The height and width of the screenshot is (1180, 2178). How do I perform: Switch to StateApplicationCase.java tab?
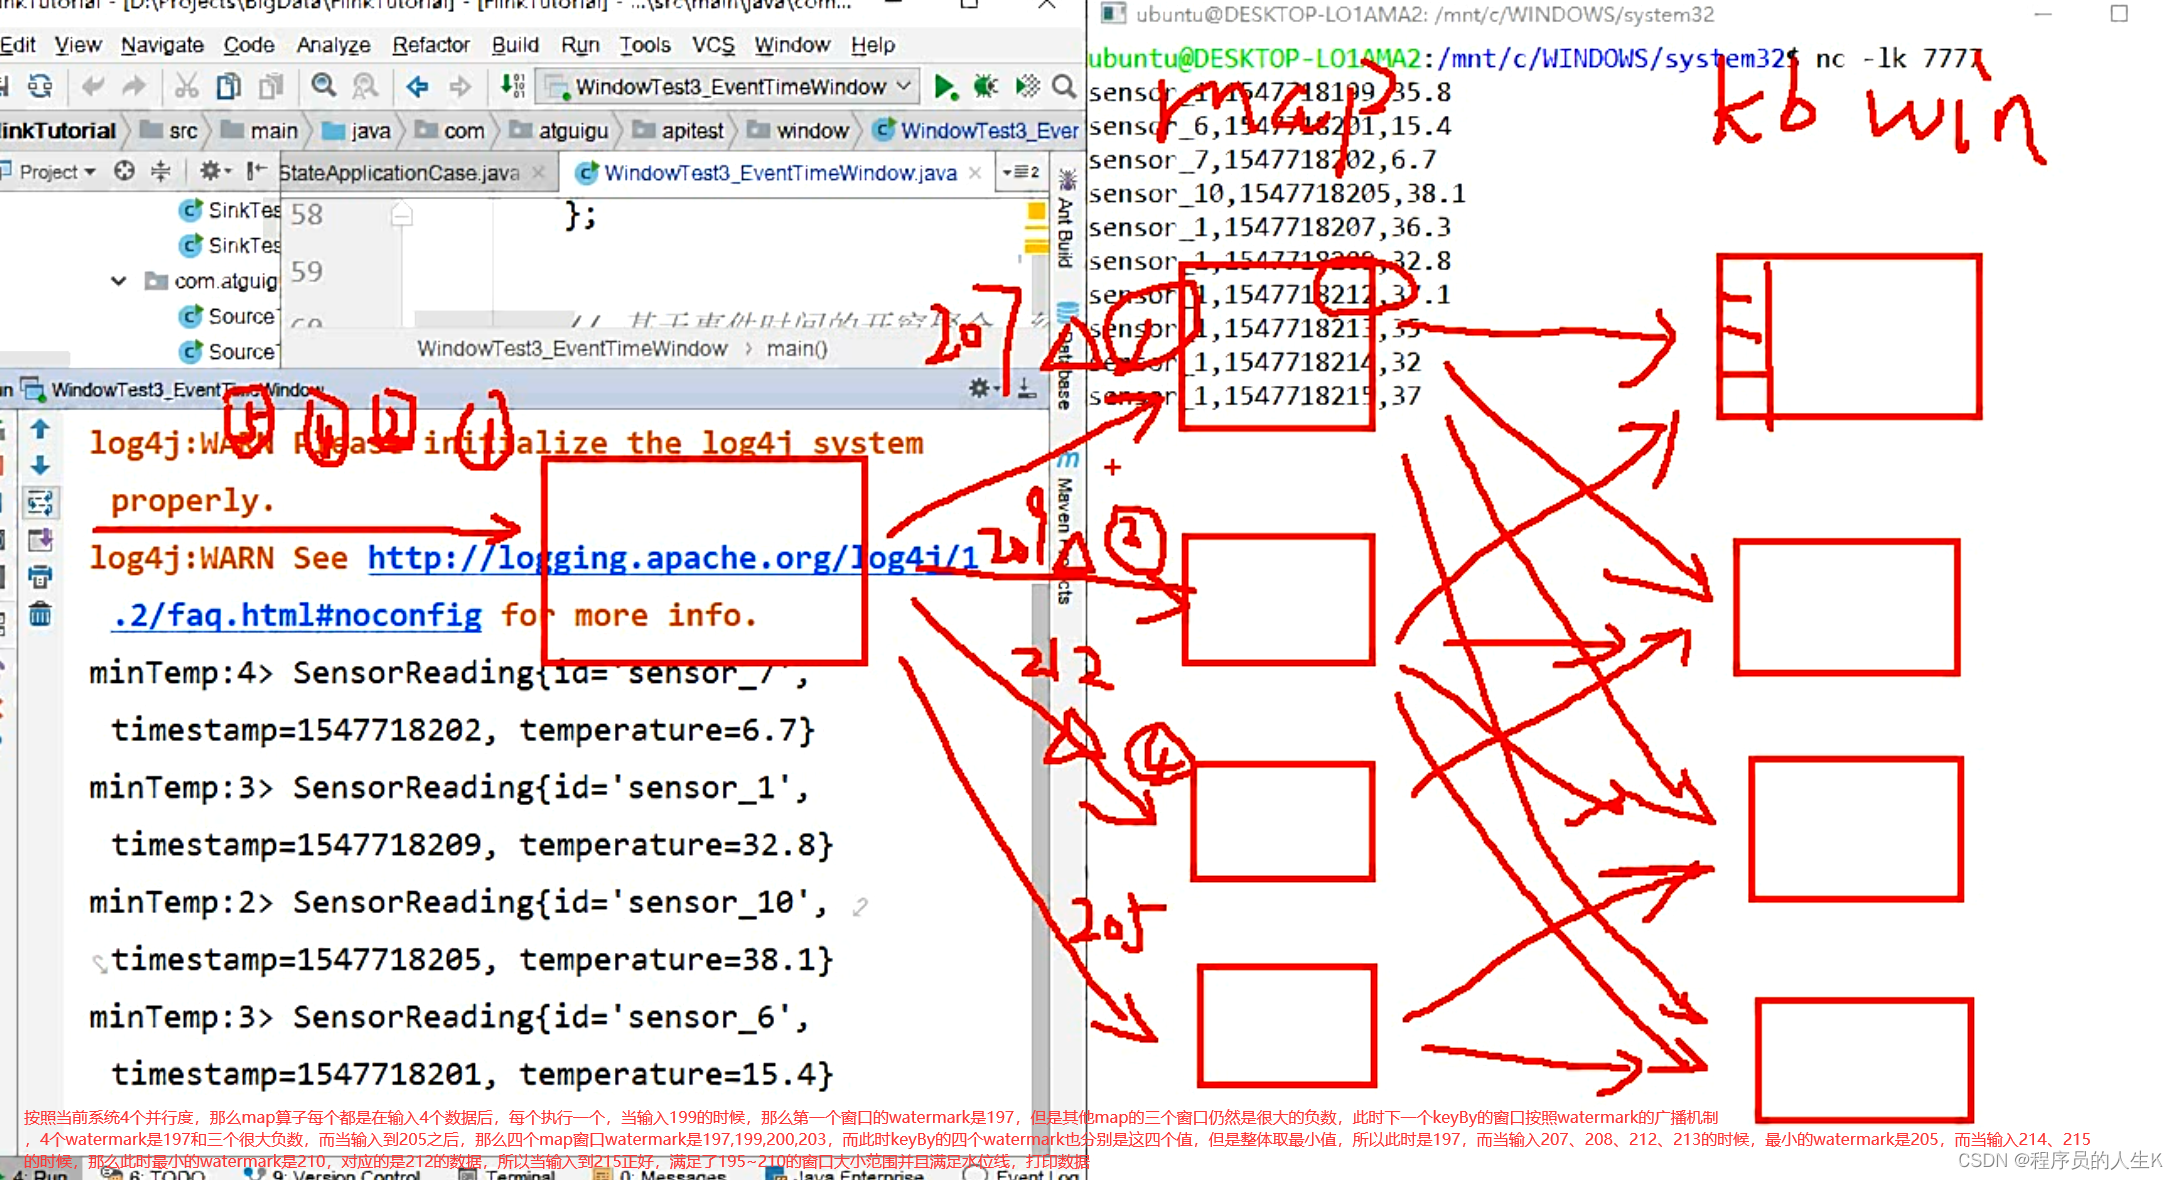400,173
